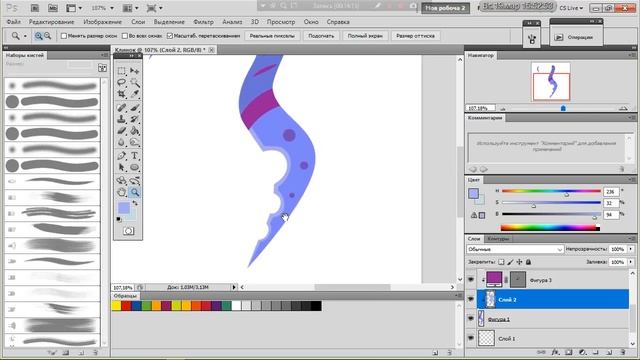The image size is (640, 360).
Task: Select the Healing Brush tool
Action: [x=122, y=108]
